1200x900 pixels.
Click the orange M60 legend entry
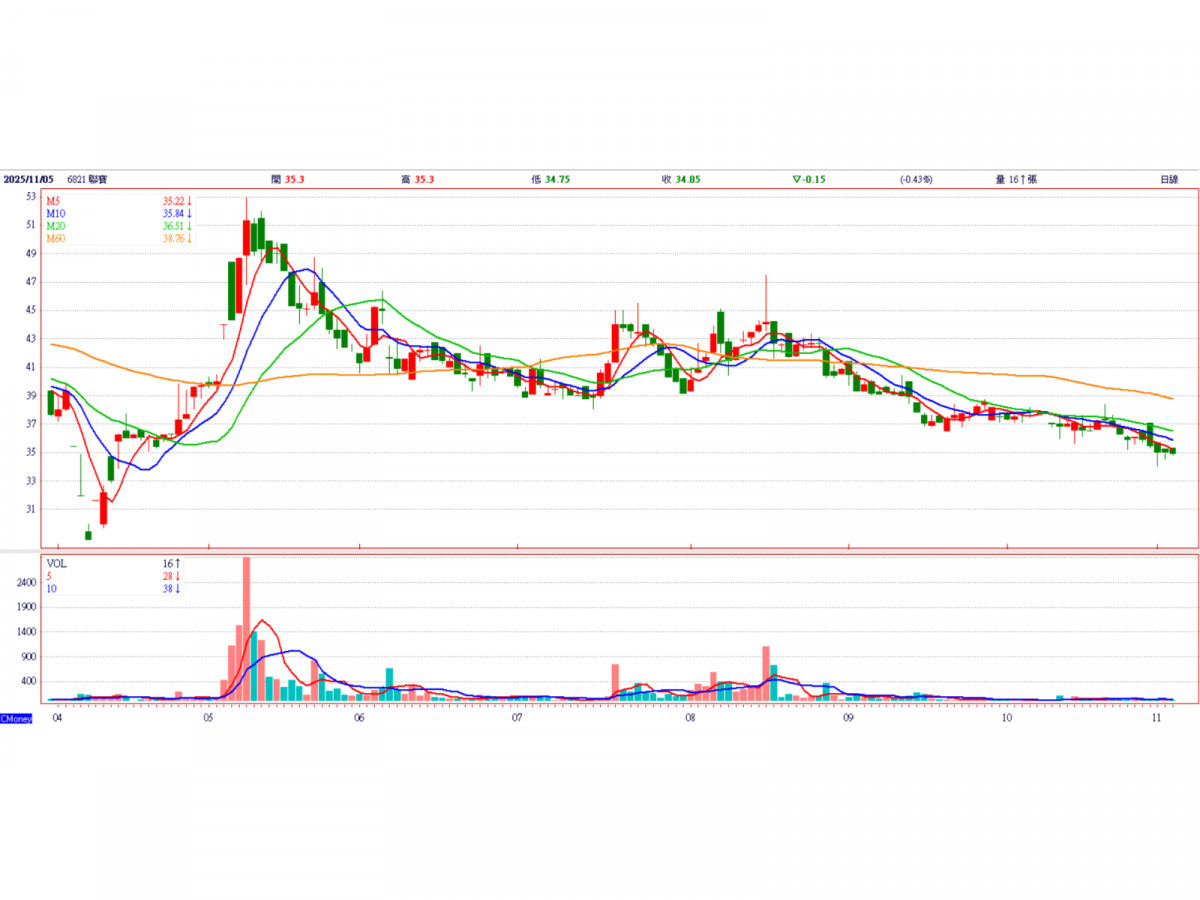tap(55, 239)
